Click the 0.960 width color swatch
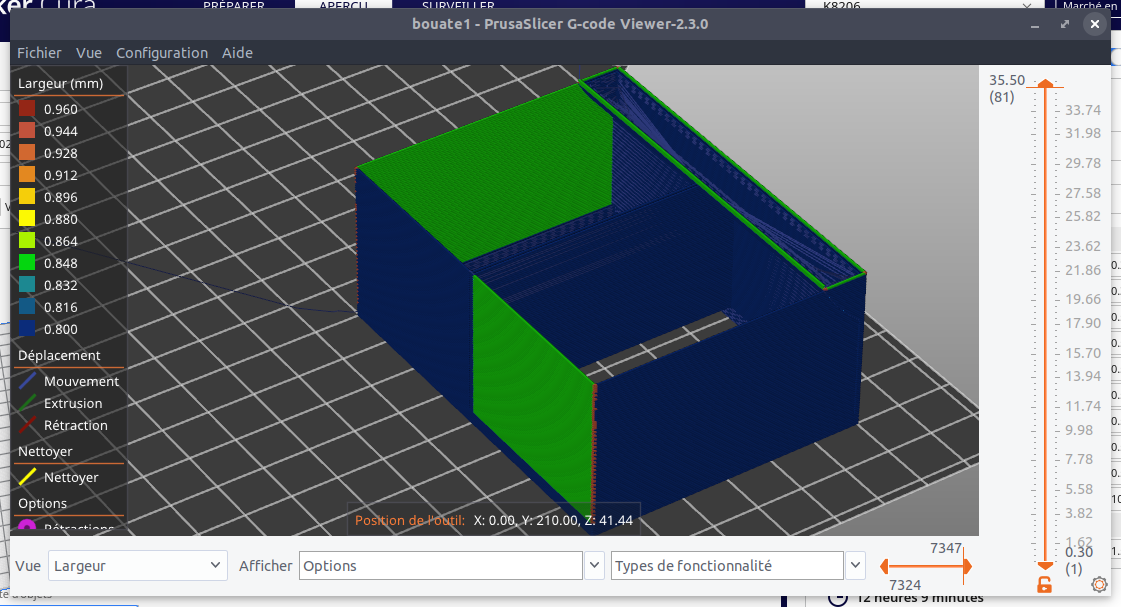The height and width of the screenshot is (607, 1121). click(x=26, y=109)
